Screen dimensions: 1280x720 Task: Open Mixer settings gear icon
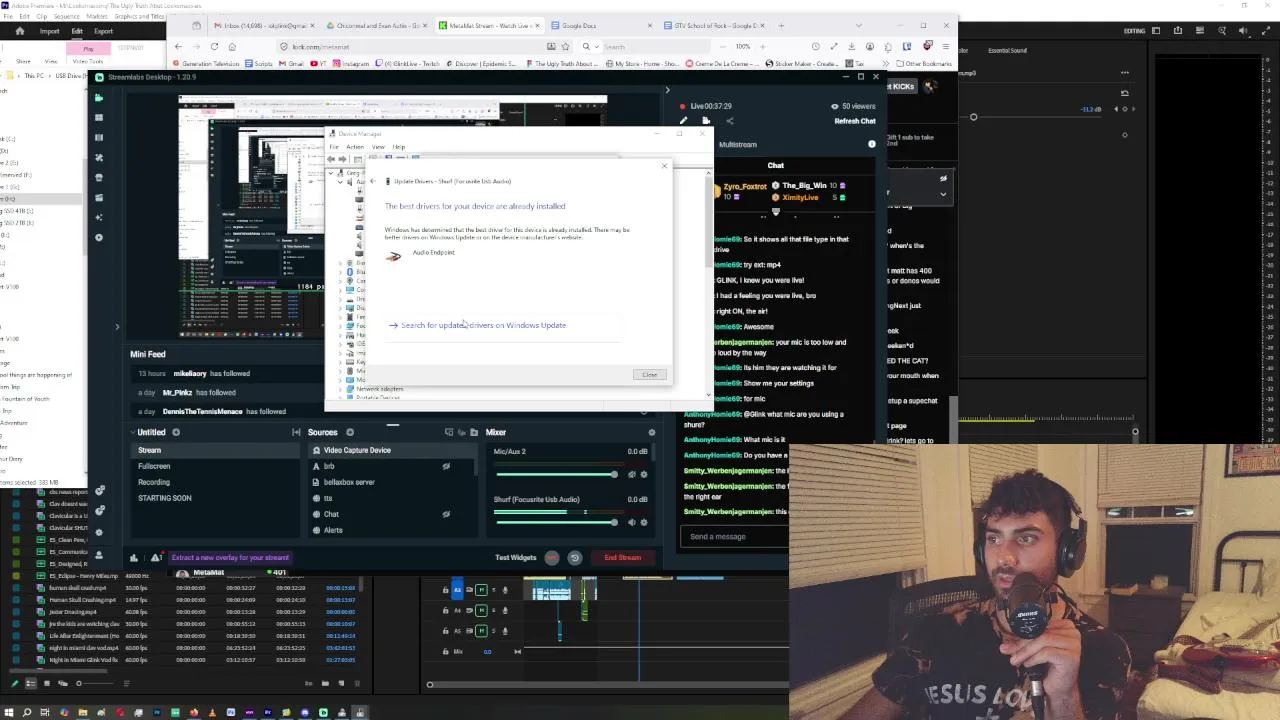pos(652,432)
